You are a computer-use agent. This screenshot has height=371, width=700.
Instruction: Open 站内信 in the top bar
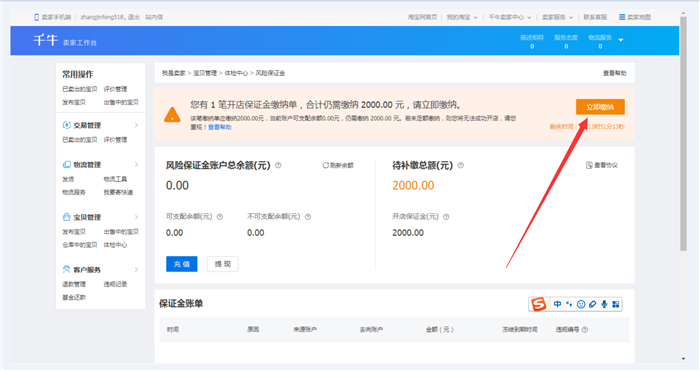point(154,17)
